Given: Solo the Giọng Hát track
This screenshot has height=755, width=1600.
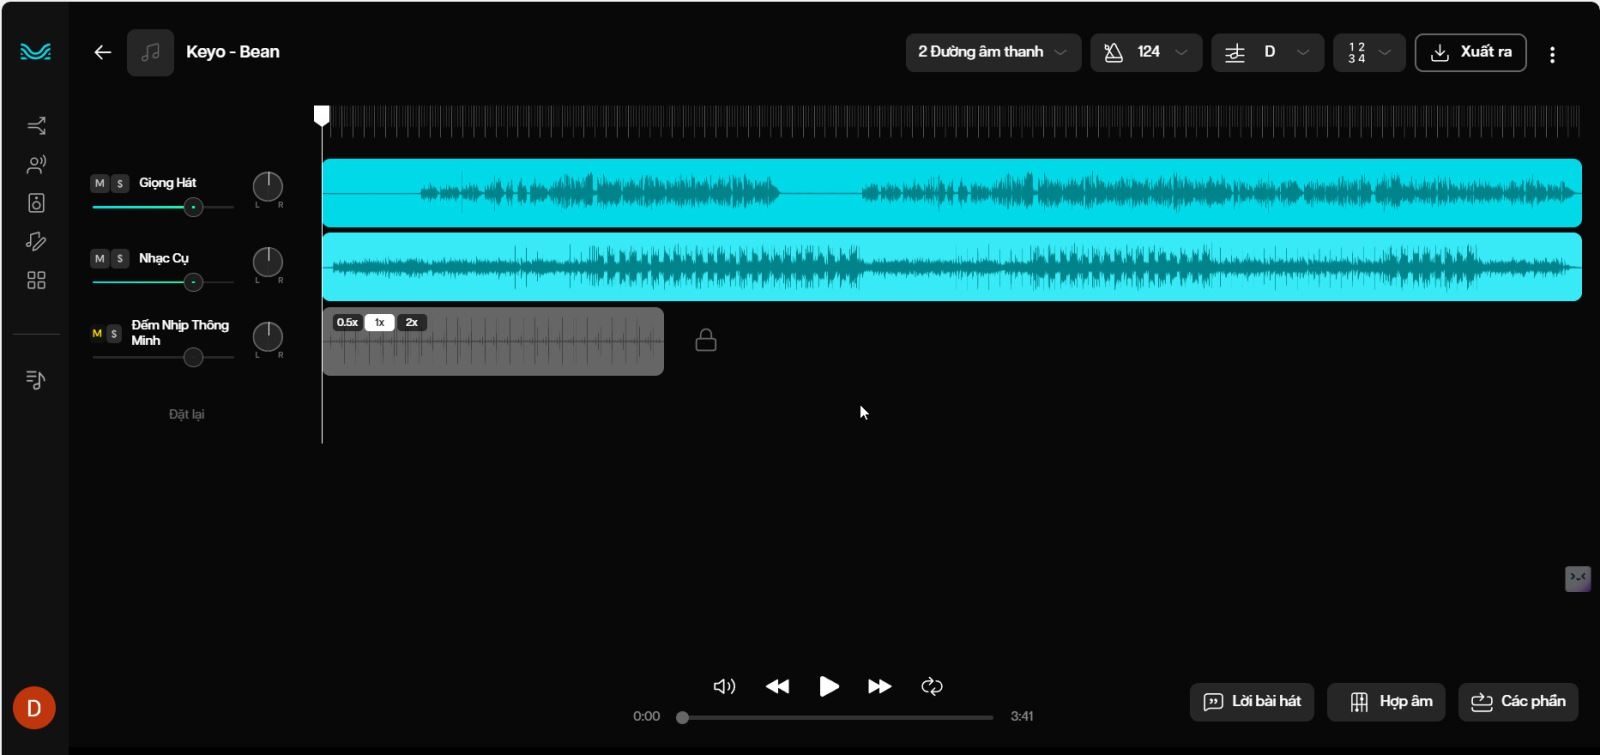Looking at the screenshot, I should click(120, 183).
